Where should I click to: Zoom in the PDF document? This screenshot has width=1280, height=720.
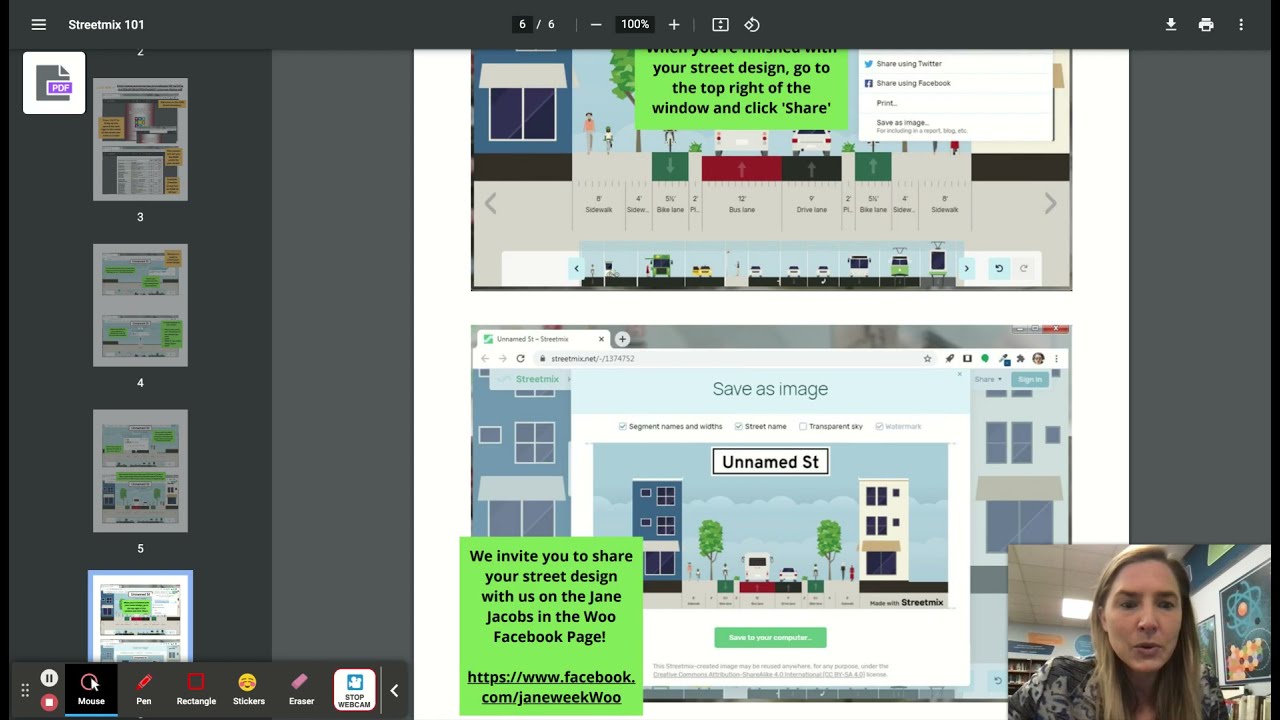coord(674,24)
